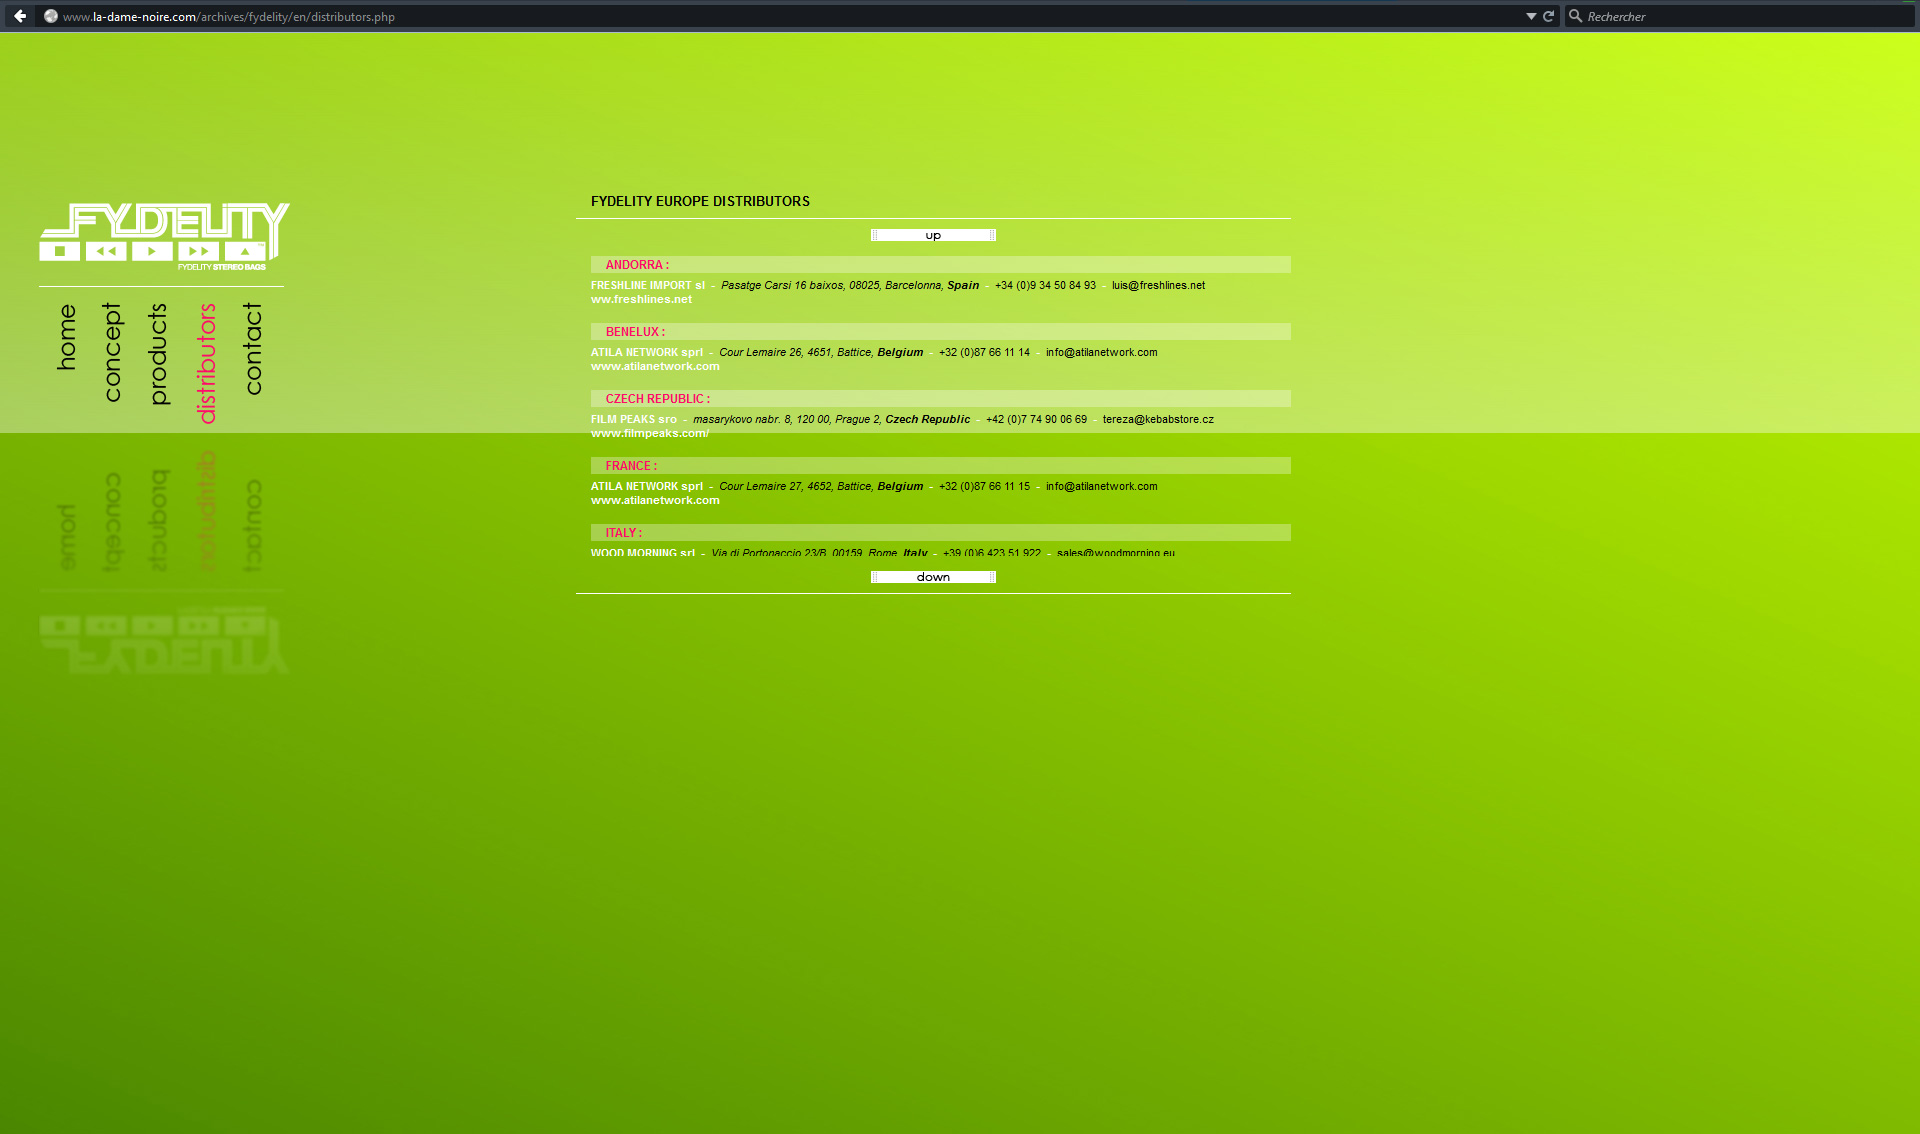Click the play triangle icon in the logo

[x=152, y=251]
